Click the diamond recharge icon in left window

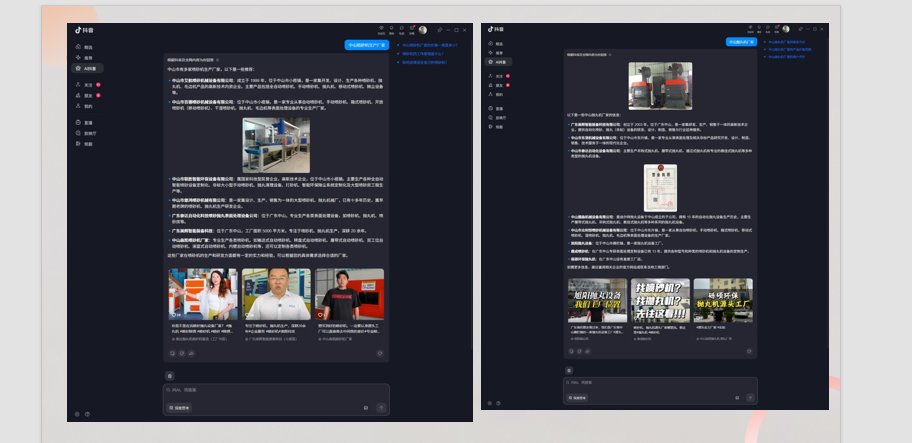[382, 29]
